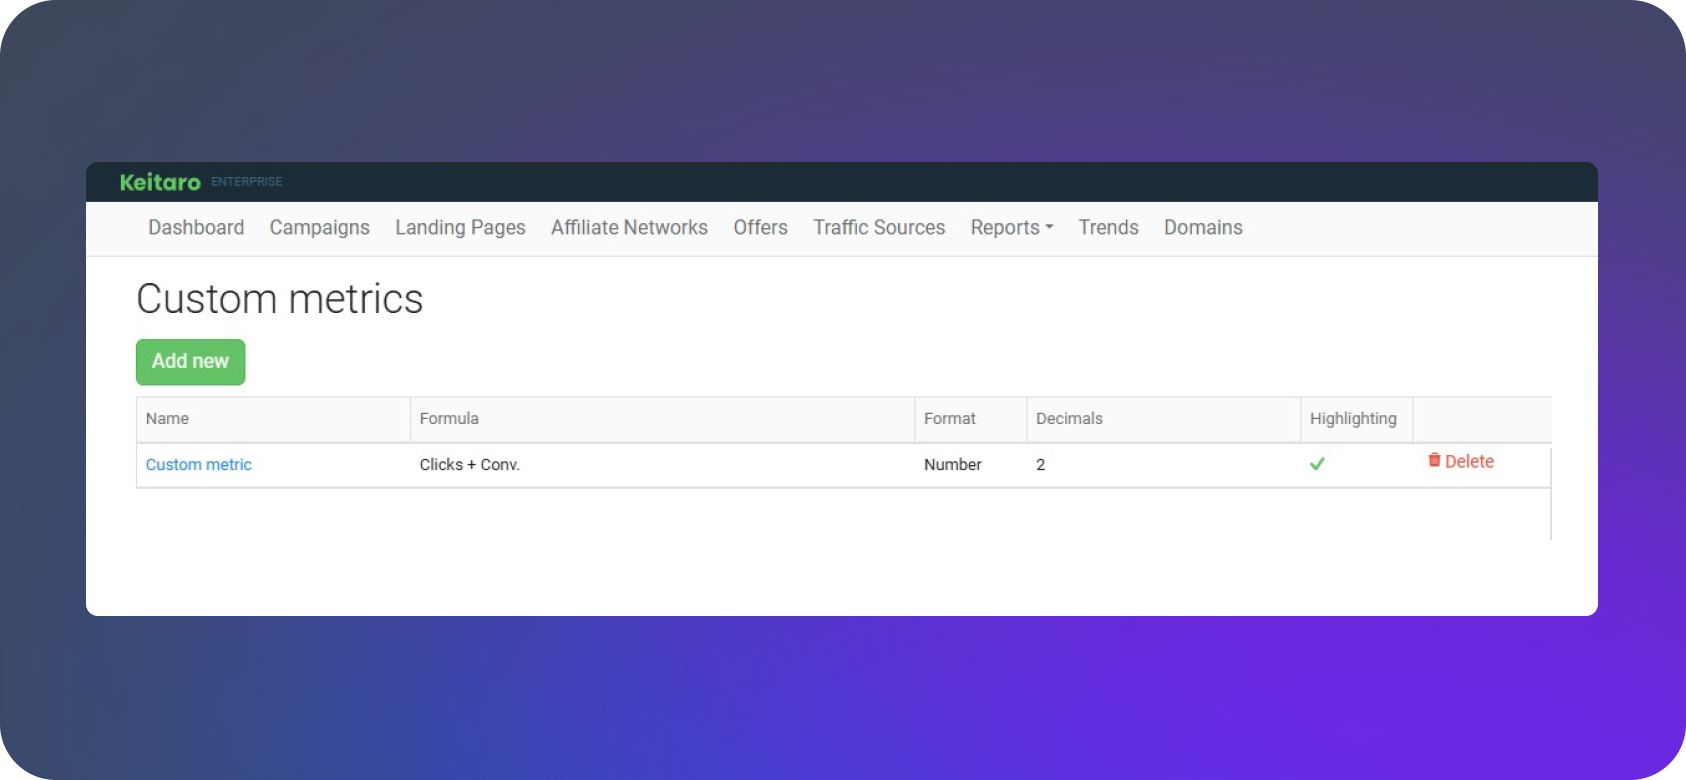Open Affiliate Networks tab

click(x=629, y=228)
